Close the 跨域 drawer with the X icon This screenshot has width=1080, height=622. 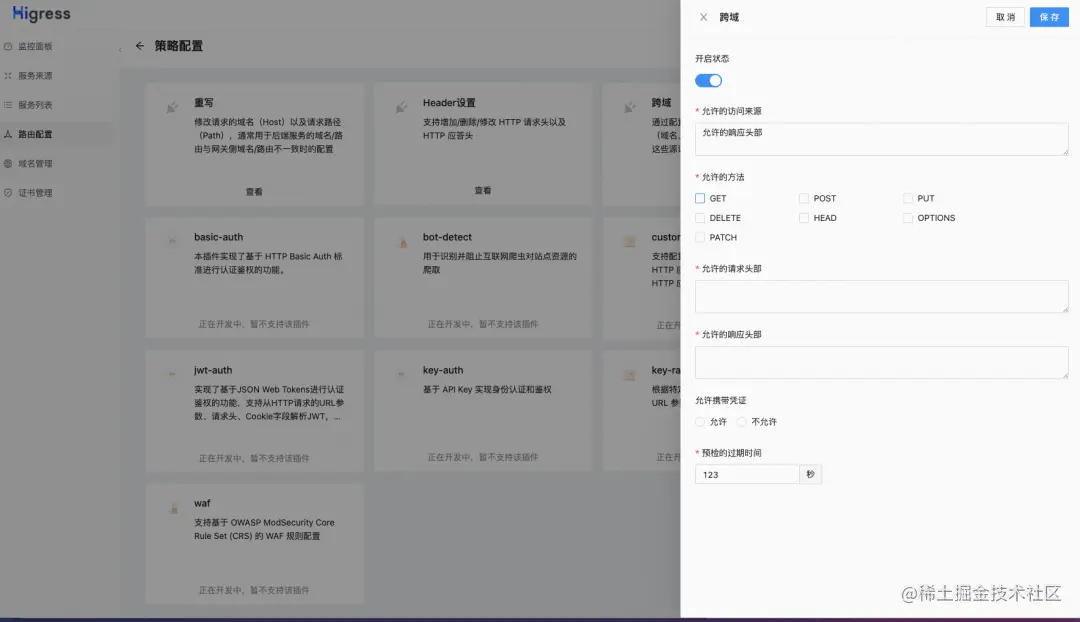703,17
